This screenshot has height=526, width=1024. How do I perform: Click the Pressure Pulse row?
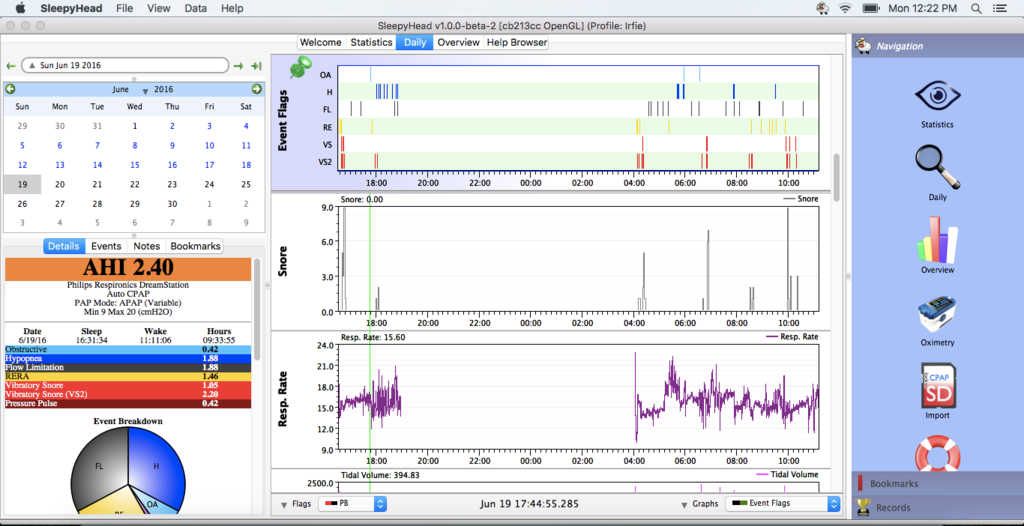(128, 403)
